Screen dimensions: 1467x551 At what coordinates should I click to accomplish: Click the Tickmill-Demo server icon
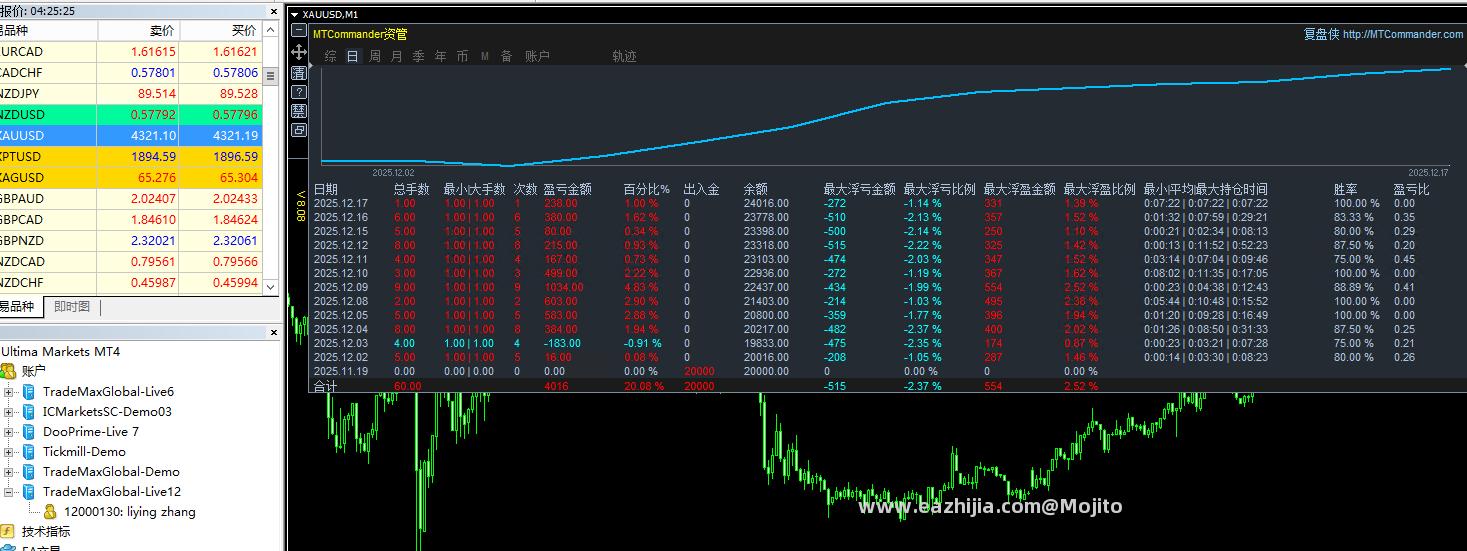(29, 452)
